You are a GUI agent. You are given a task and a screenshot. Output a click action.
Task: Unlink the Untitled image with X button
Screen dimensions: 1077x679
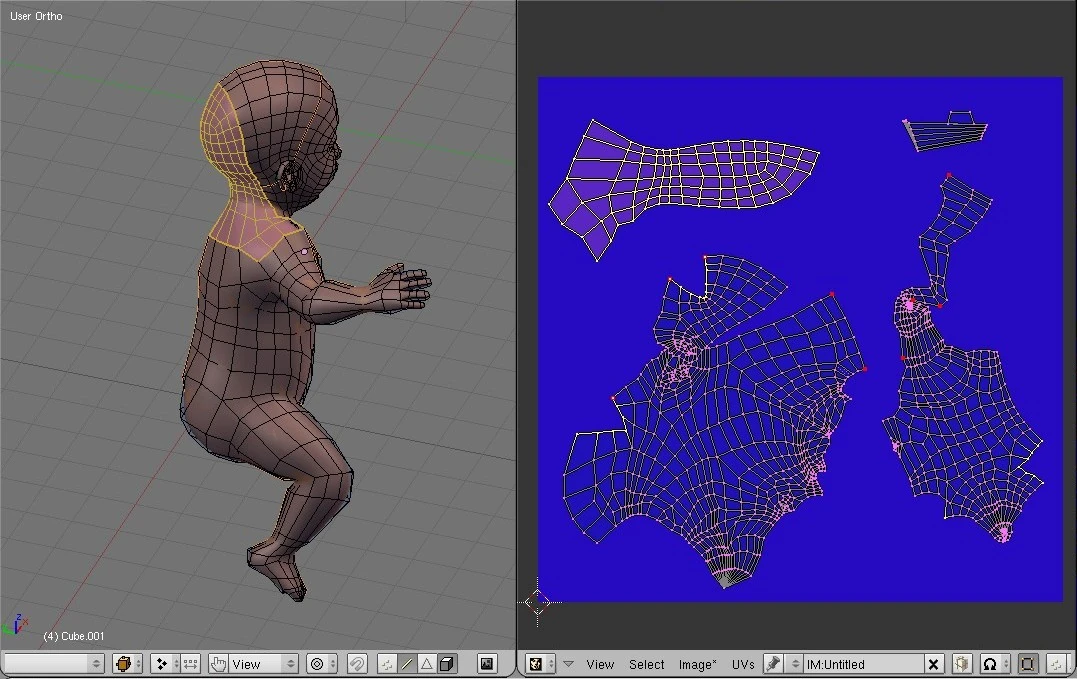pyautogui.click(x=933, y=664)
